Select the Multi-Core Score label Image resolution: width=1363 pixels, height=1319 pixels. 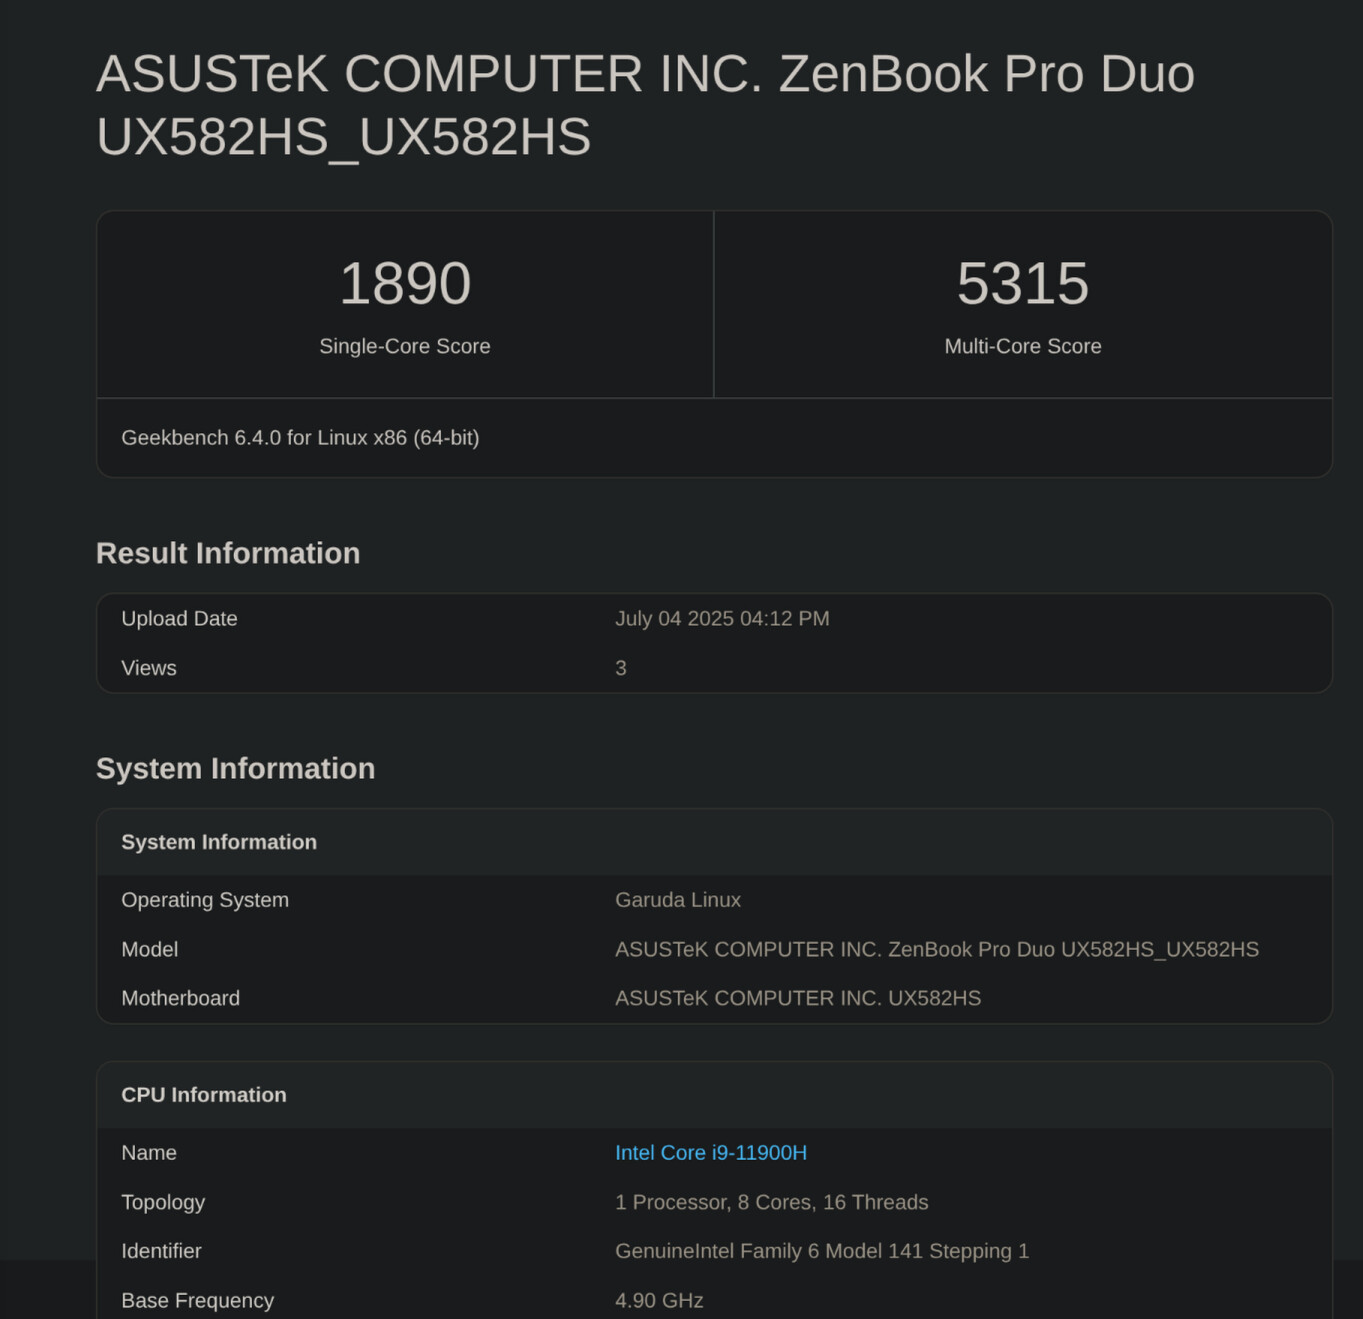click(1023, 346)
